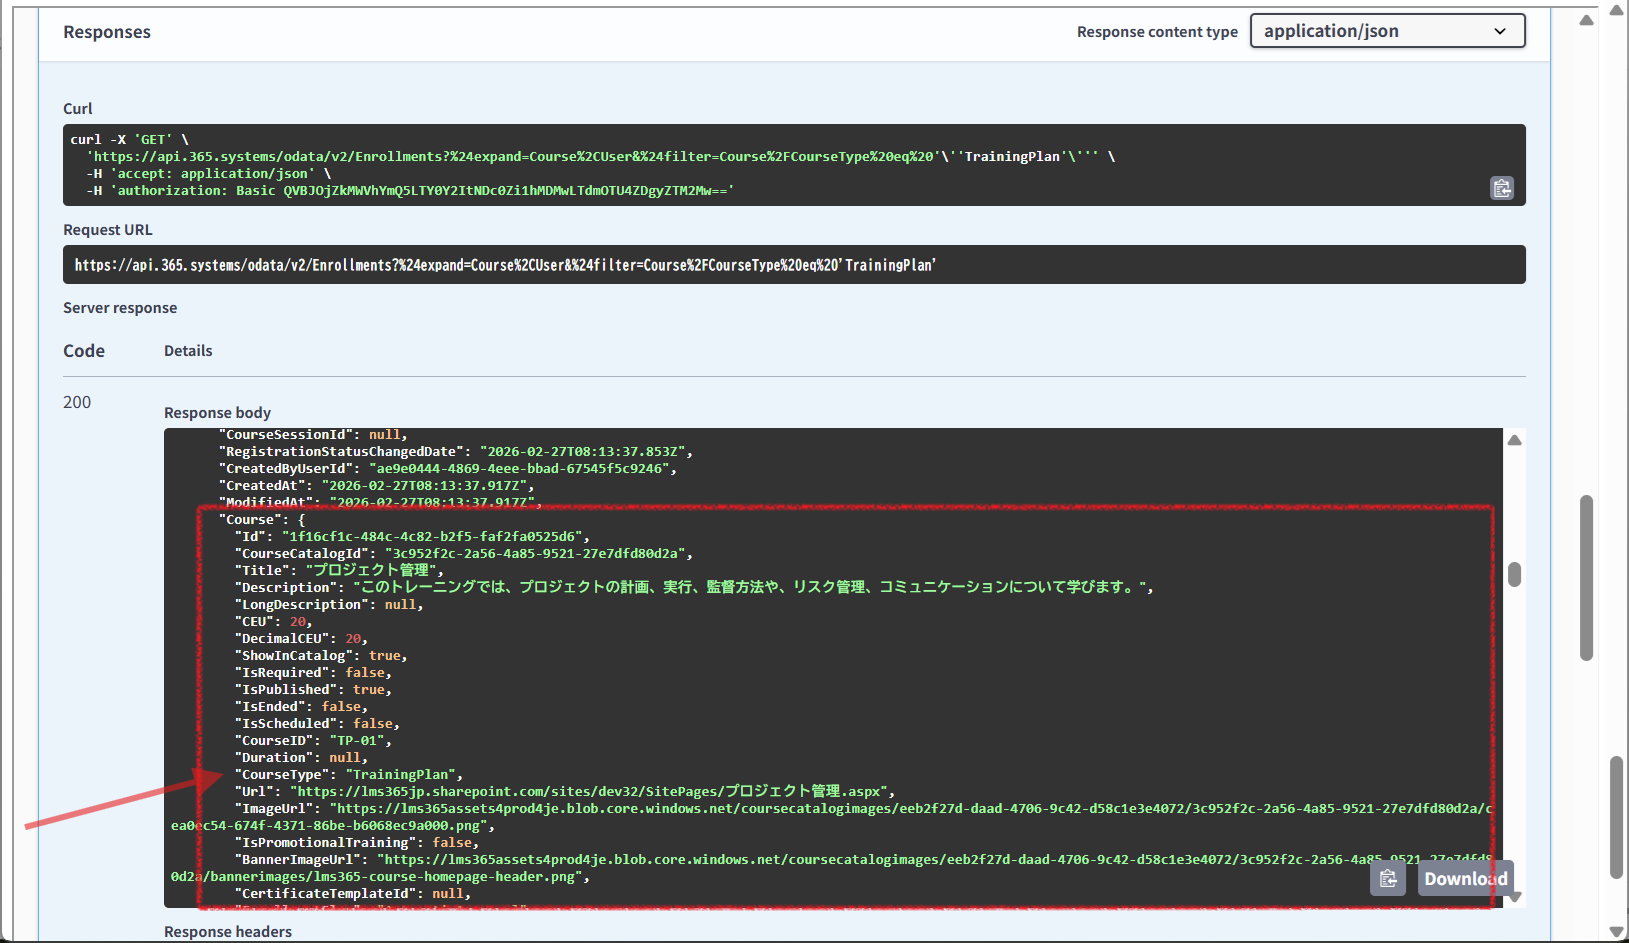This screenshot has width=1629, height=943.
Task: Click the "DecimalCEU": 20 line
Action: 301,639
